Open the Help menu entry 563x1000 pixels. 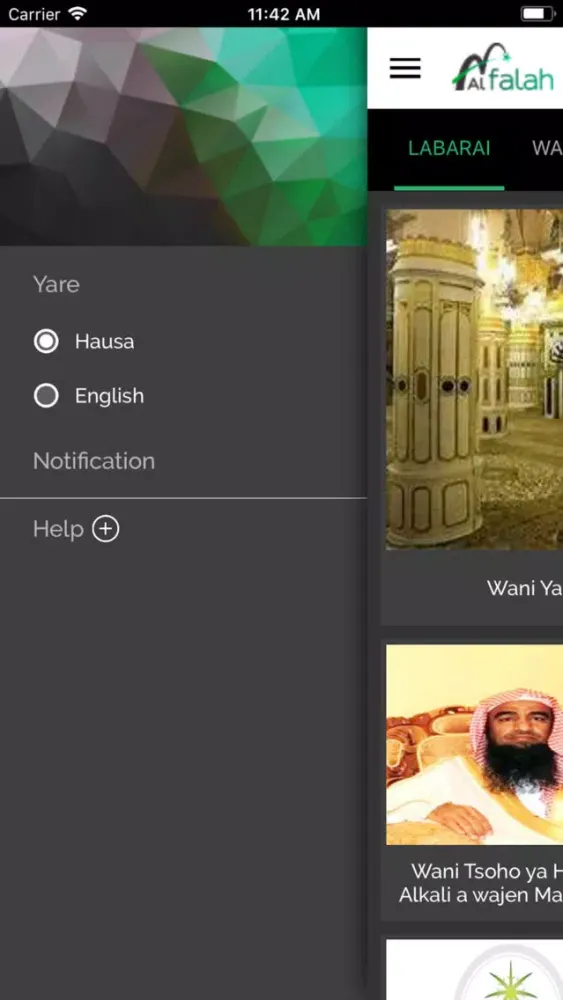coord(58,529)
